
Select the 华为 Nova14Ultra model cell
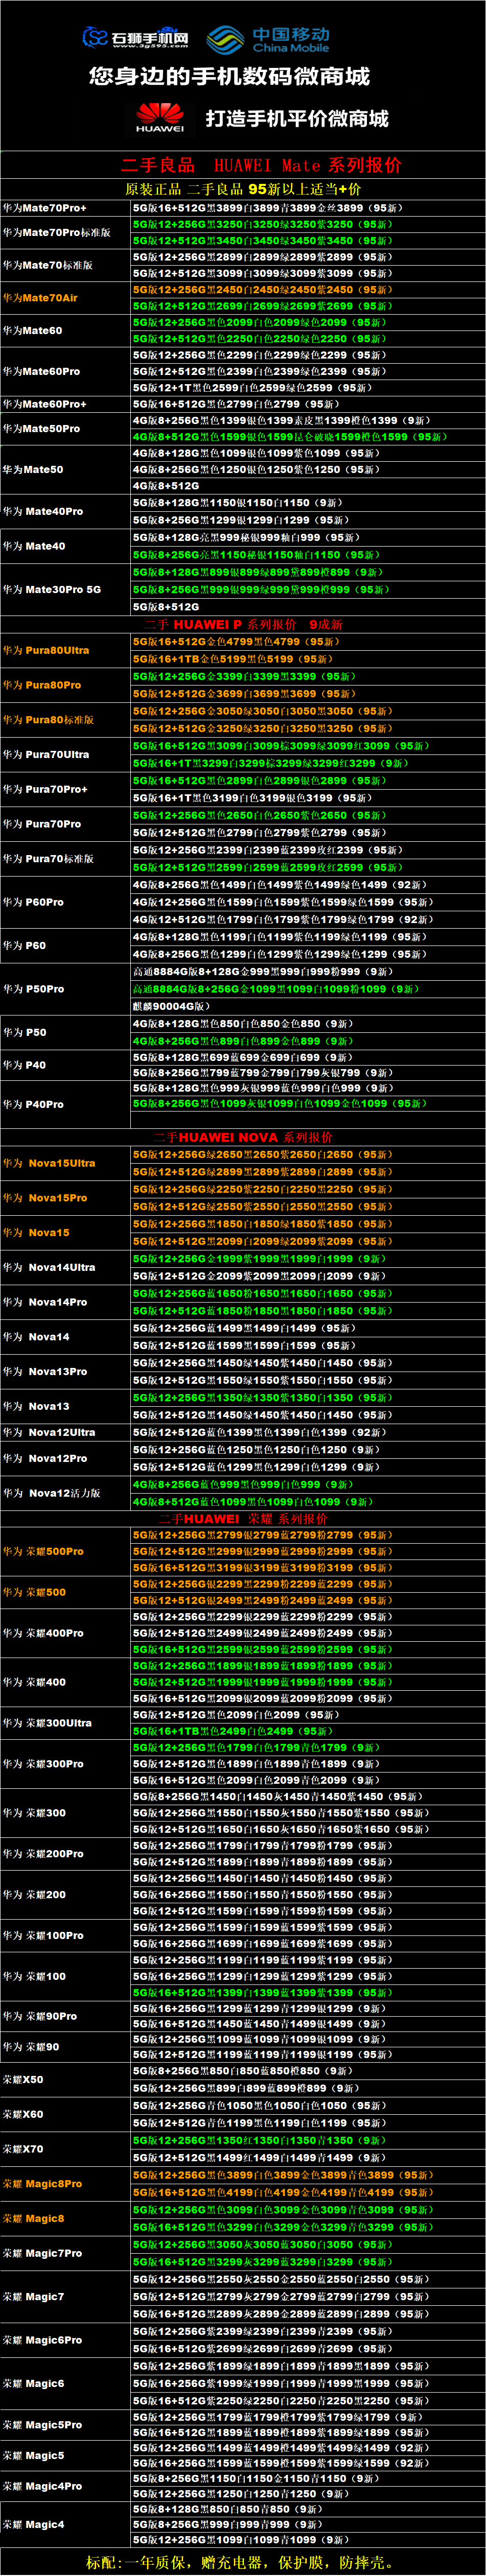66,1267
